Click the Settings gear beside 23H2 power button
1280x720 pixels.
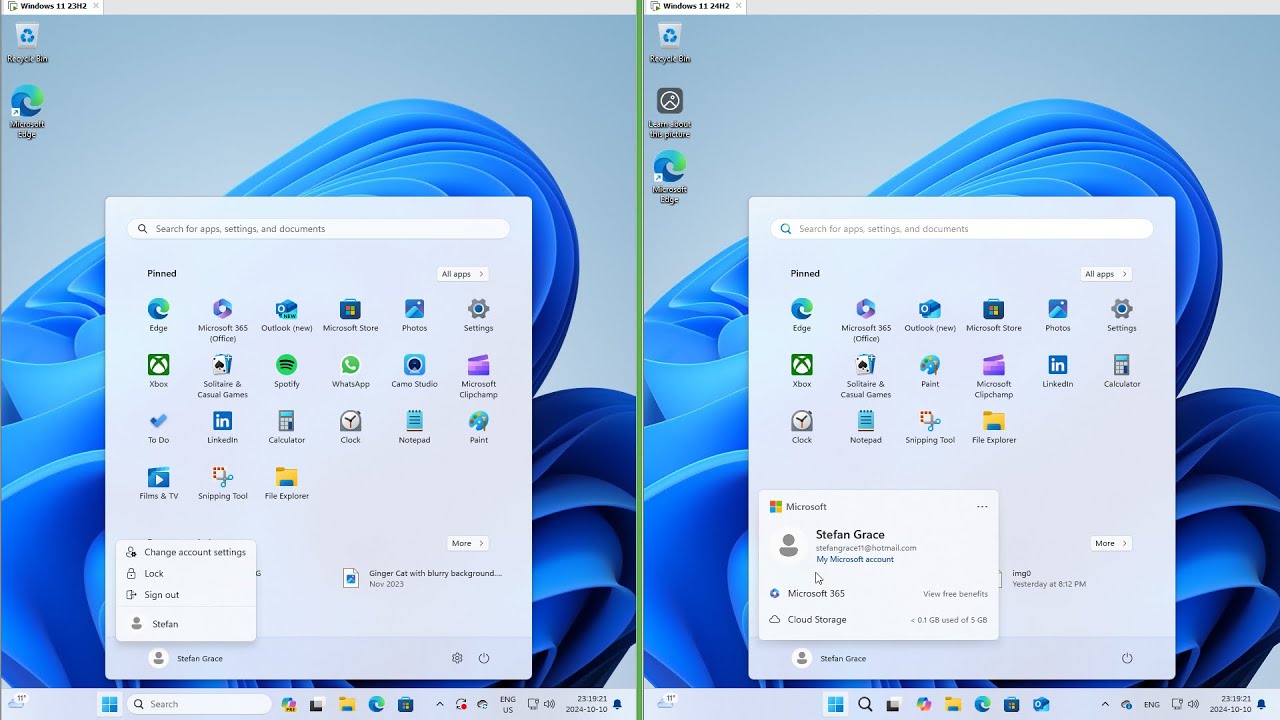457,658
